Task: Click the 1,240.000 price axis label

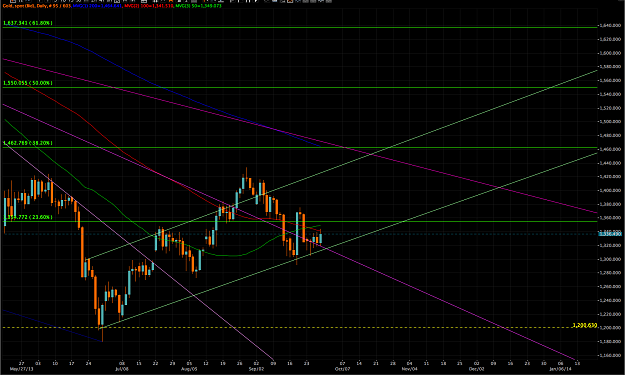Action: (x=610, y=300)
